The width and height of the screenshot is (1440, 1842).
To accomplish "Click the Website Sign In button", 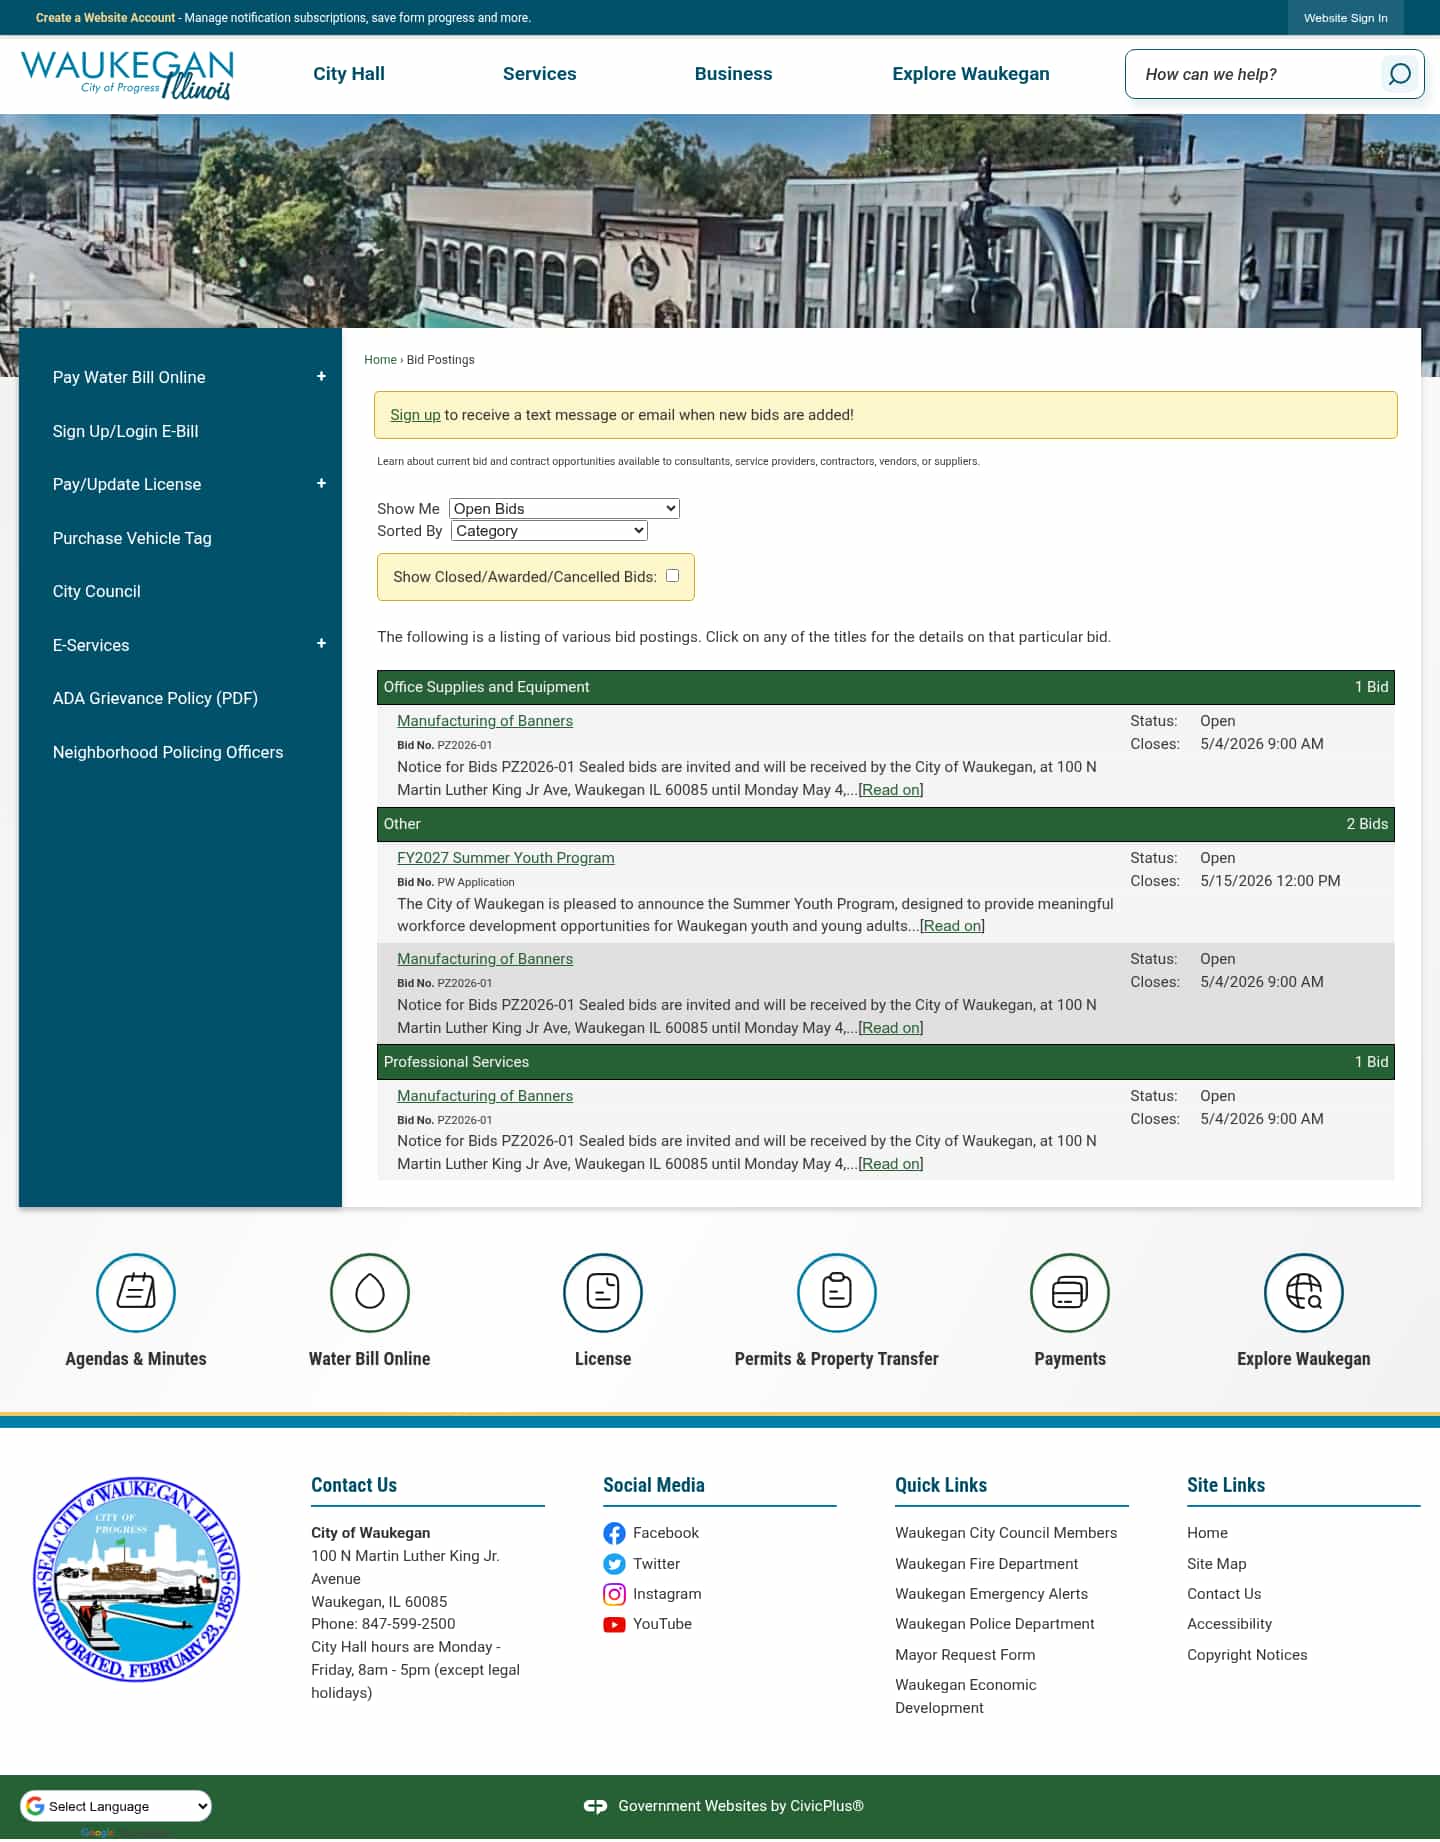I will pos(1346,18).
